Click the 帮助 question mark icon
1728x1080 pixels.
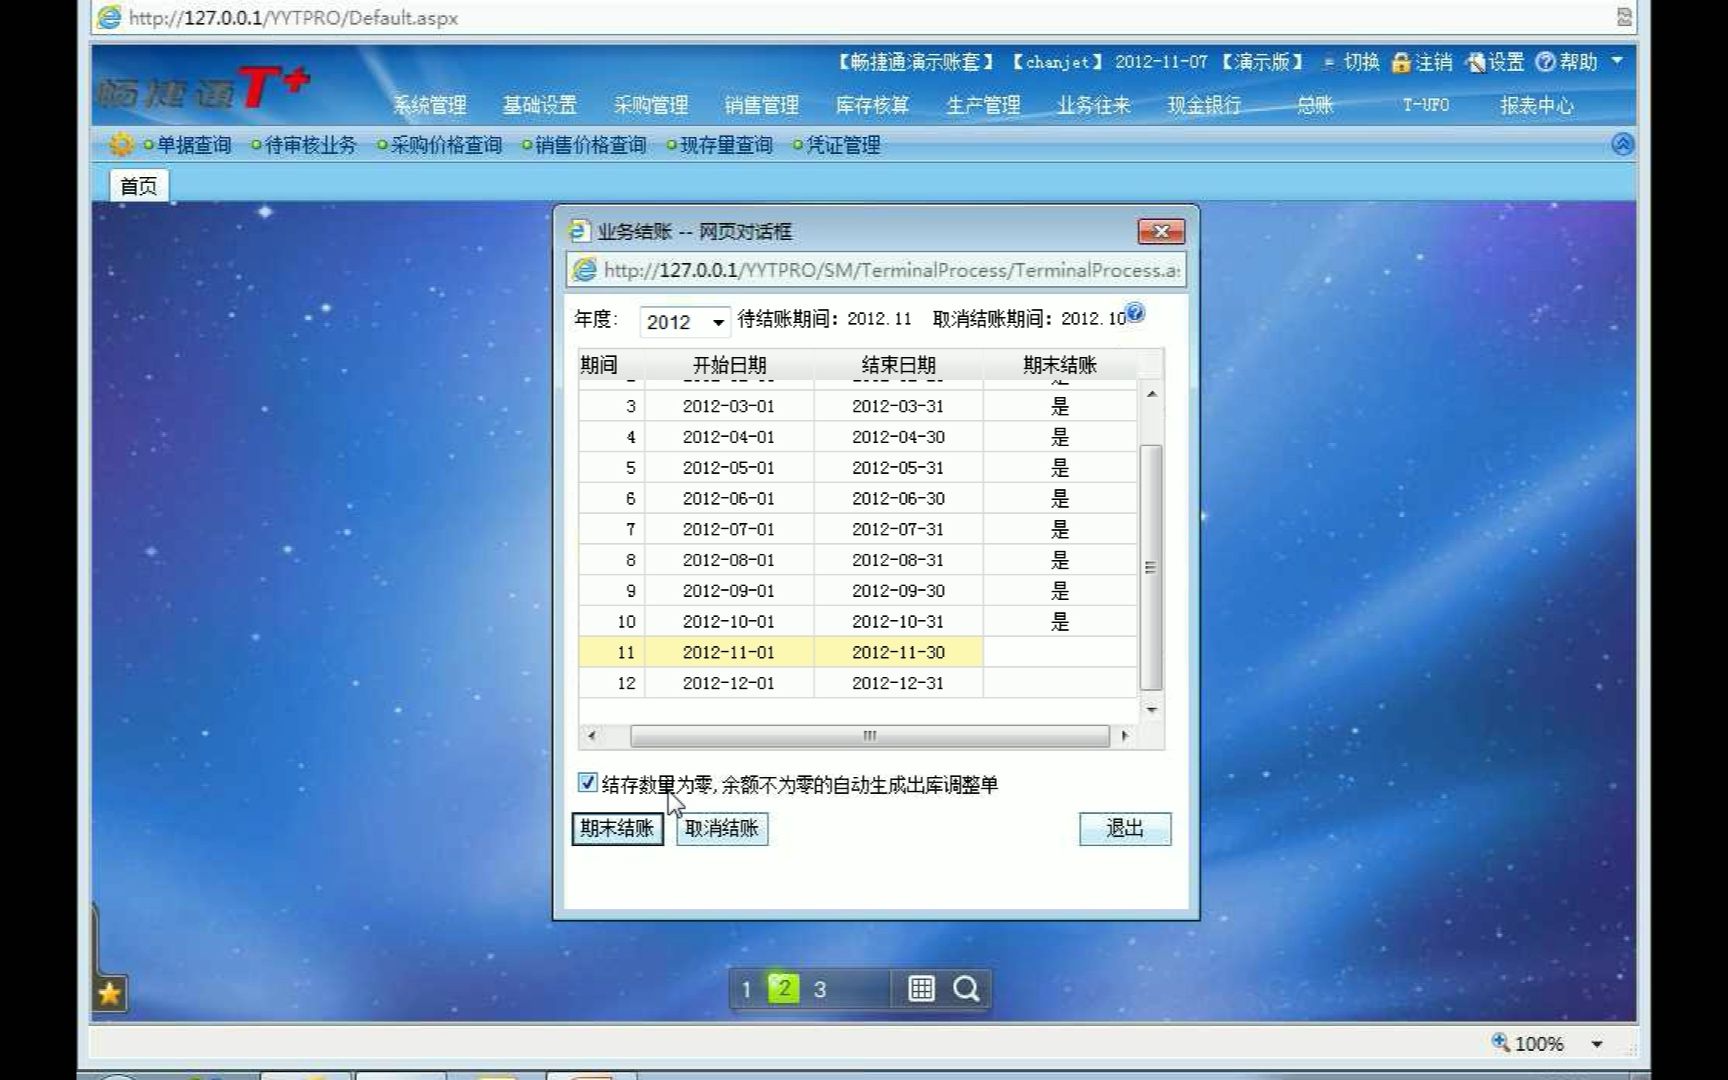[x=1547, y=62]
